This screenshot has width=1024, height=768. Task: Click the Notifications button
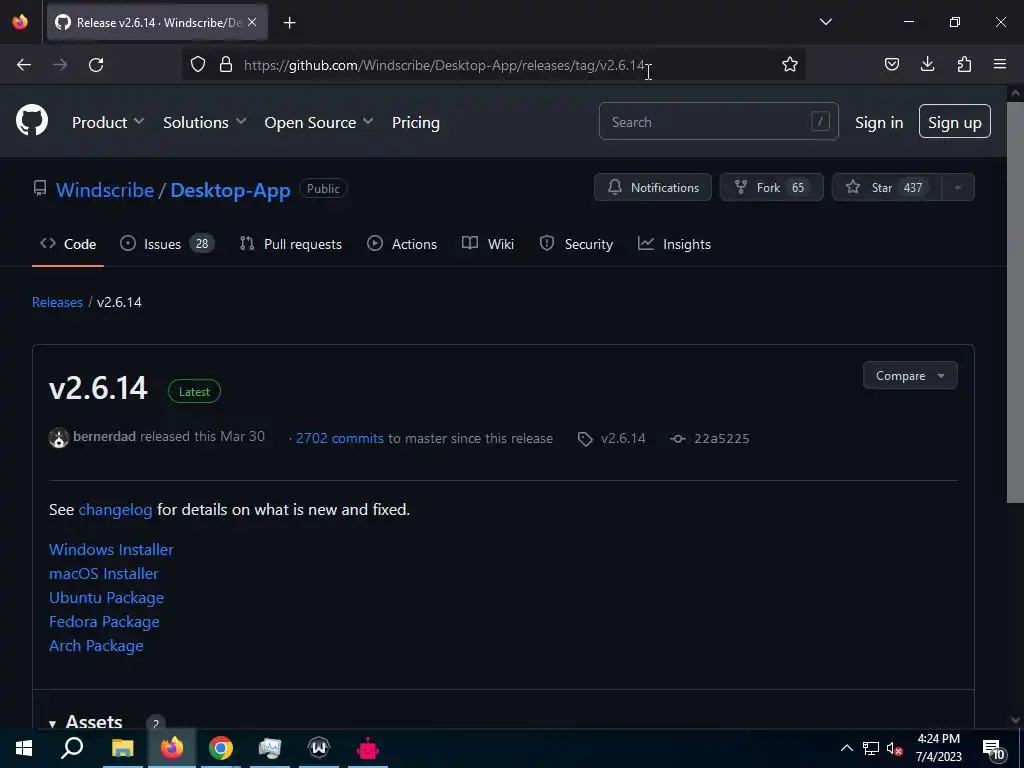point(652,187)
